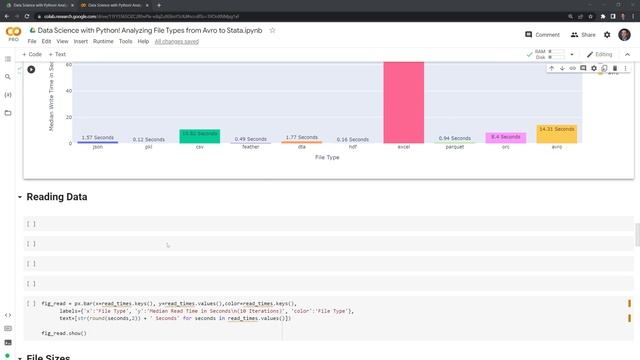This screenshot has height=360, width=640.
Task: Click the yellow avro bar
Action: pyautogui.click(x=557, y=134)
